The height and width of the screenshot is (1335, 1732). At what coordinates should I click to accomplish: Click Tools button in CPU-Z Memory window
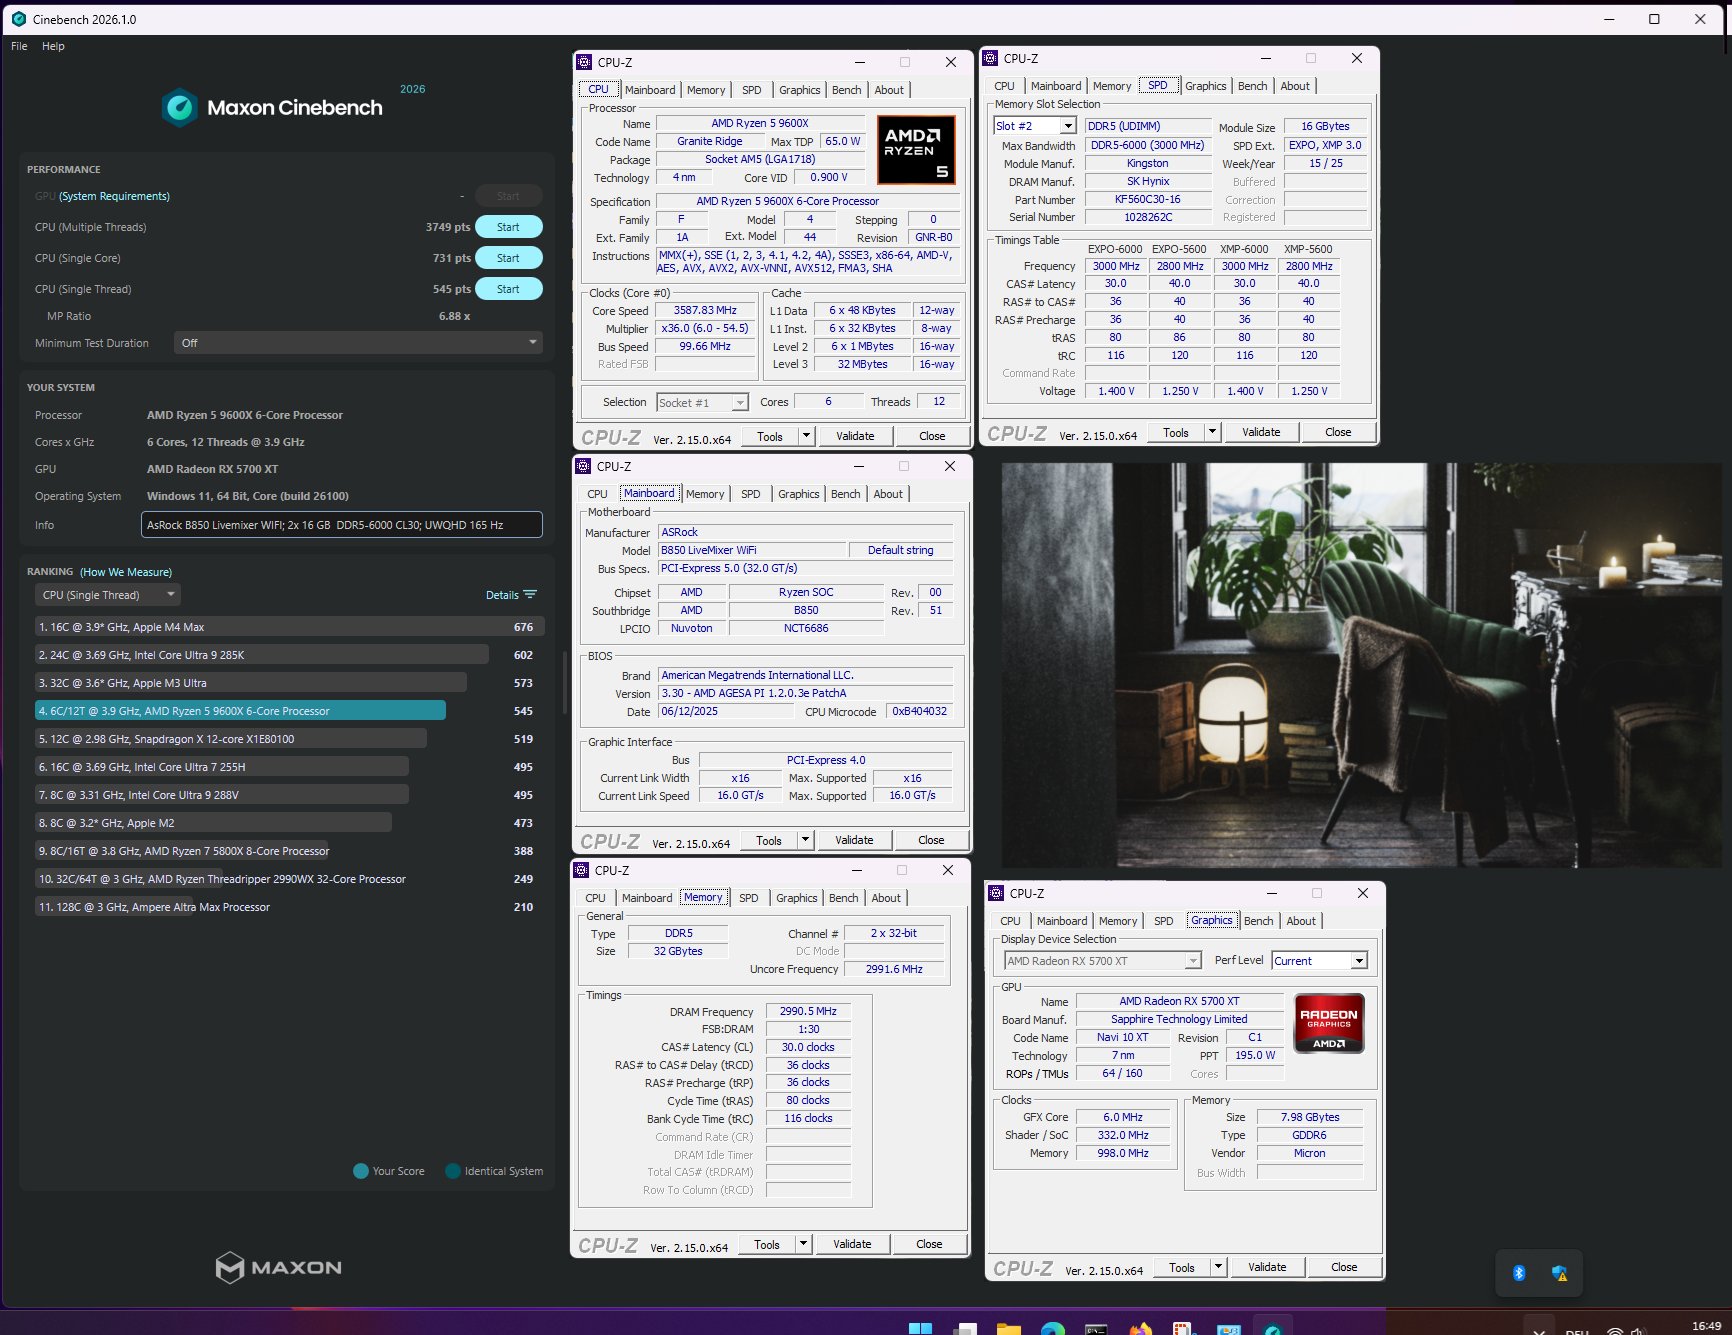coord(767,1244)
